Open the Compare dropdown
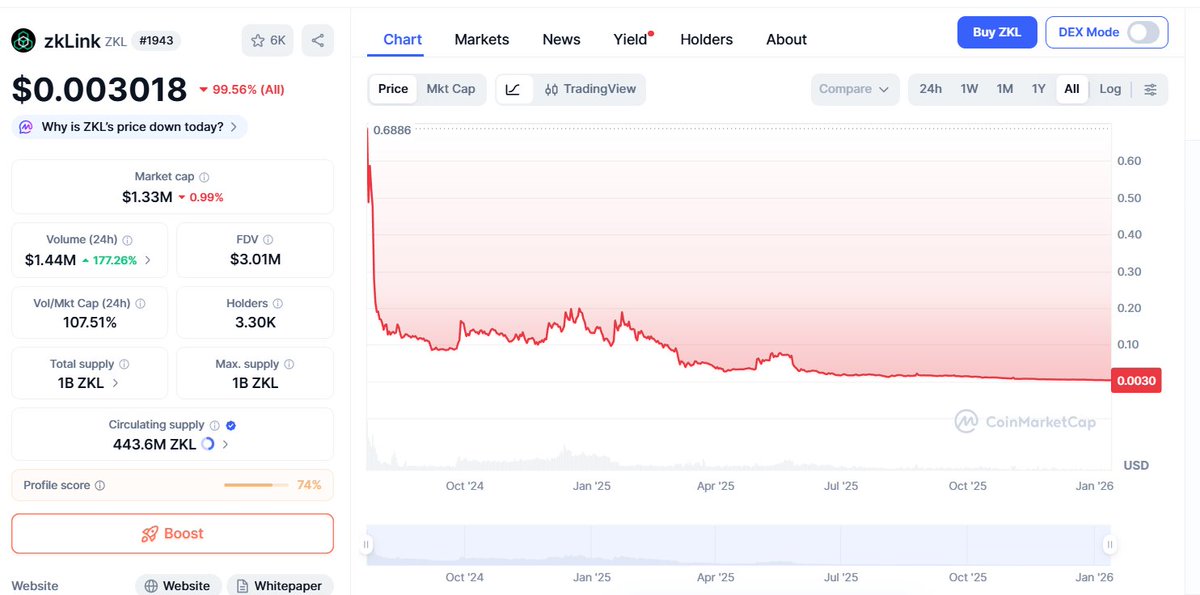Screen dimensions: 1200x595 855,89
